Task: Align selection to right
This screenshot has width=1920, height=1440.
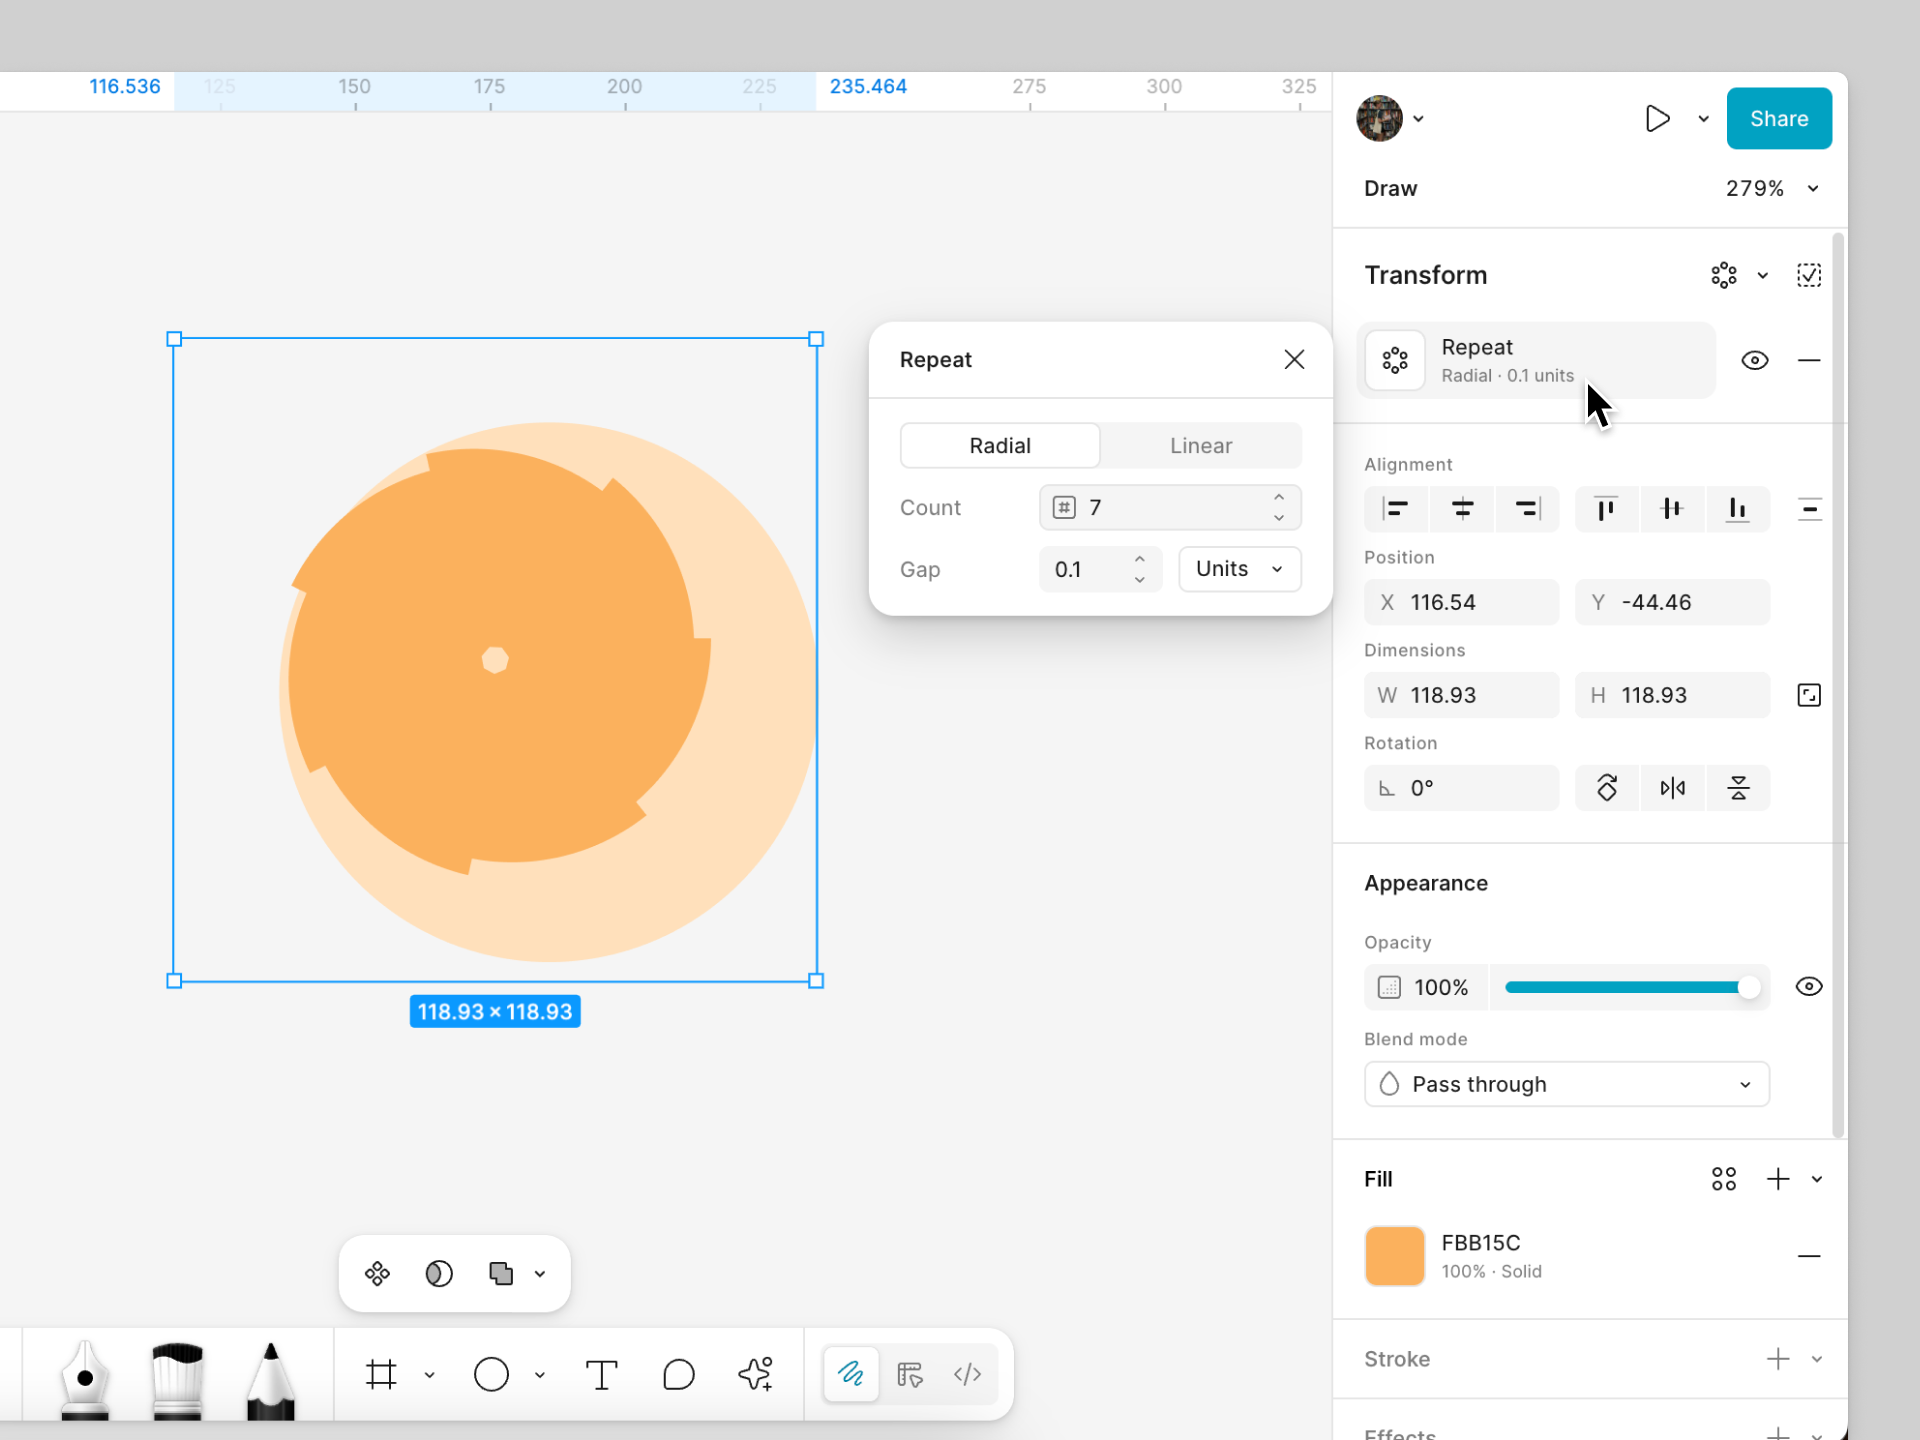Action: click(x=1527, y=509)
